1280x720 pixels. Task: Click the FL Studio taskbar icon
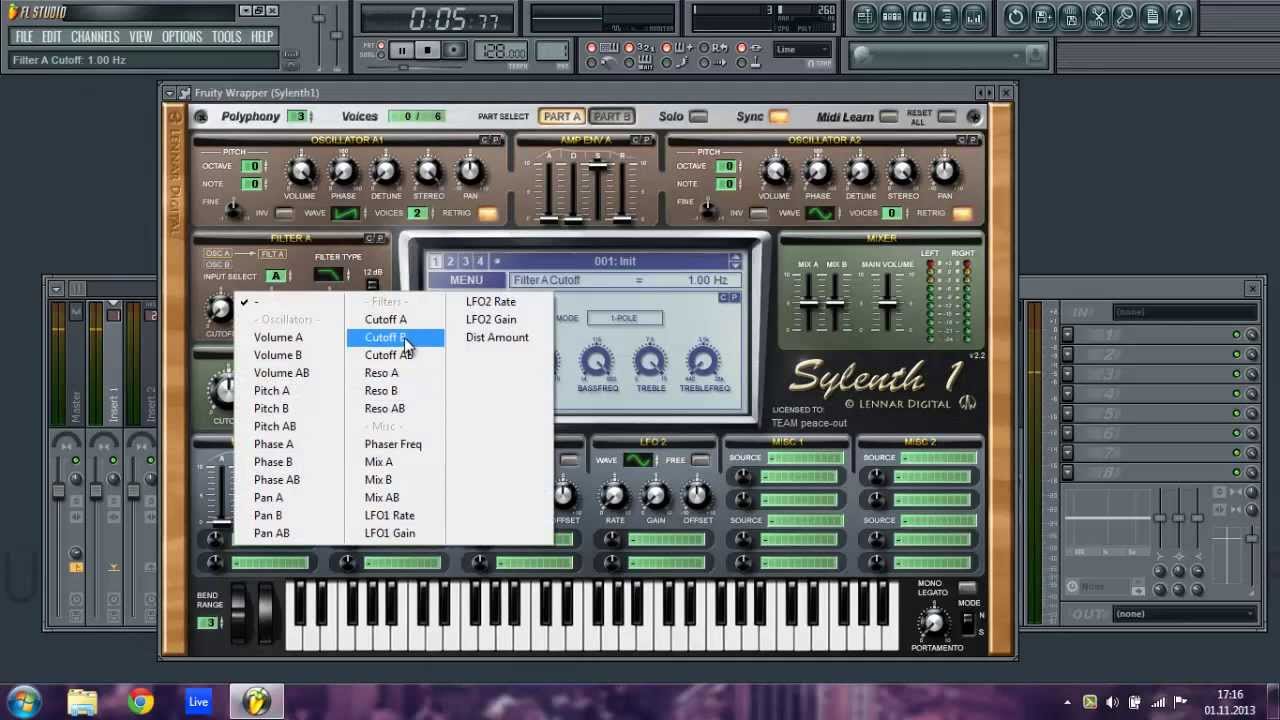[x=257, y=701]
